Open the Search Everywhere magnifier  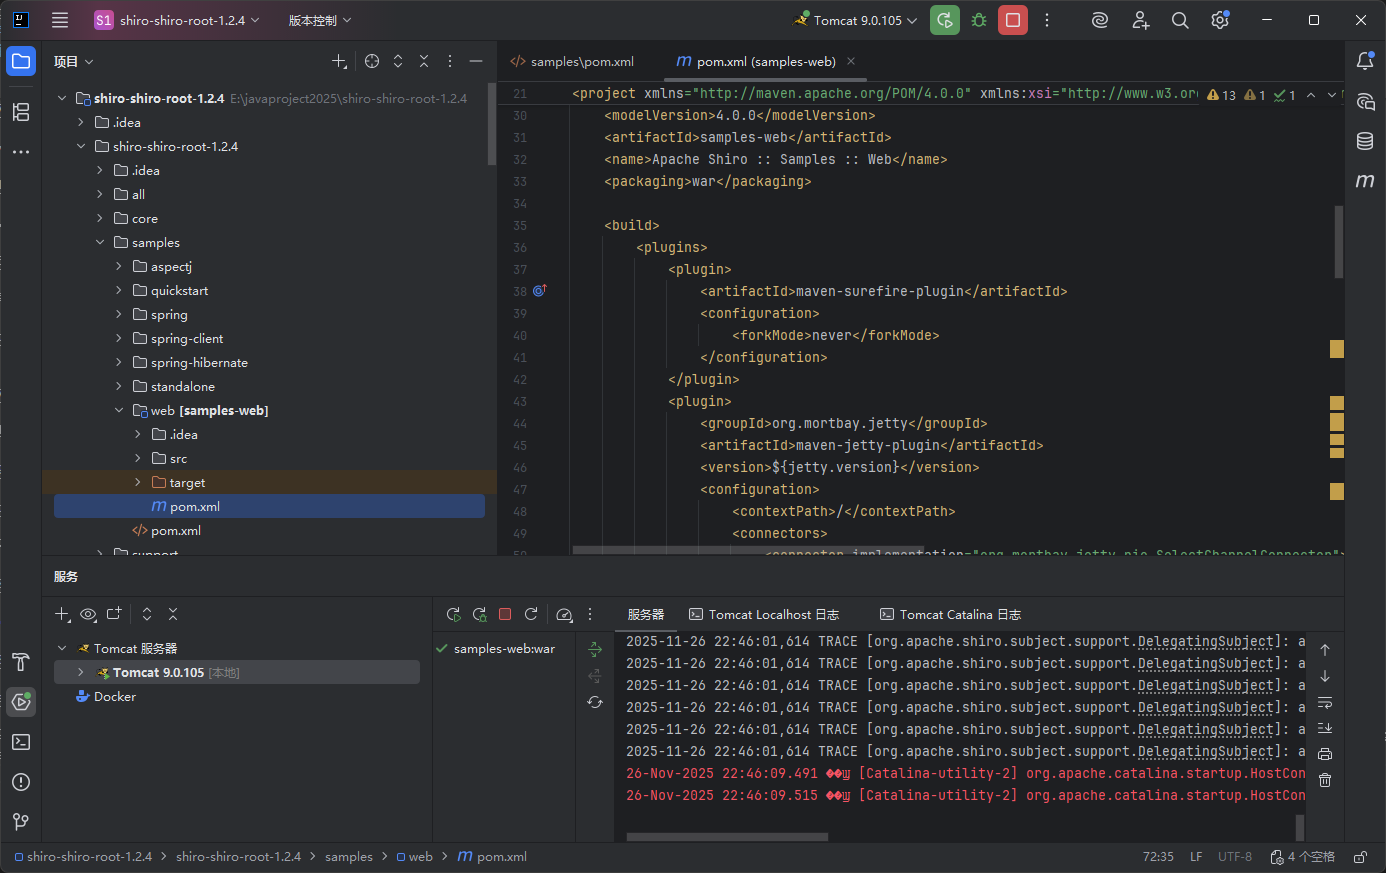click(x=1180, y=20)
